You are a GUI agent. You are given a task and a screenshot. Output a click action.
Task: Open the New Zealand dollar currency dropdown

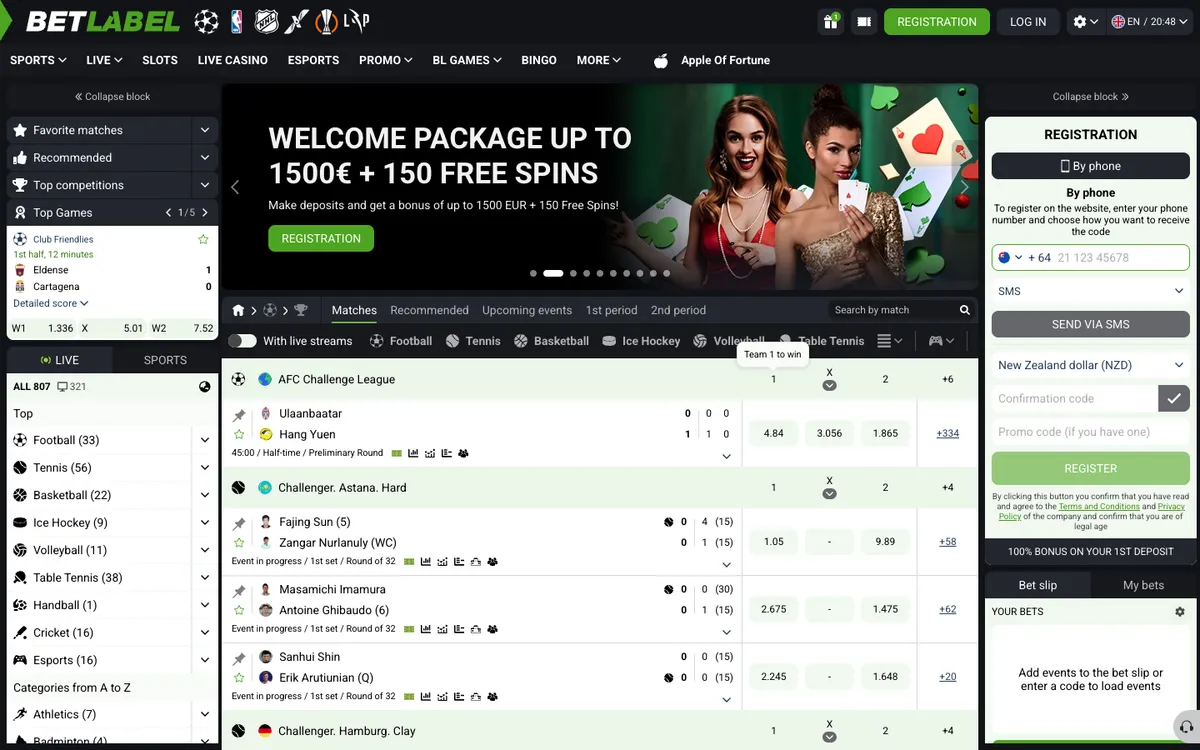coord(1090,365)
